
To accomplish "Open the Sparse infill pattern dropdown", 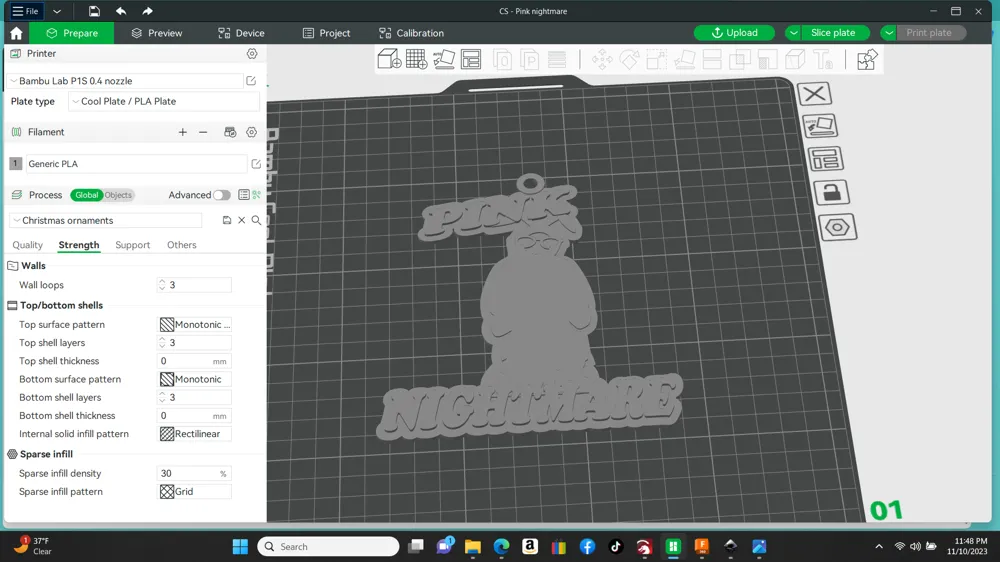I will (x=196, y=492).
